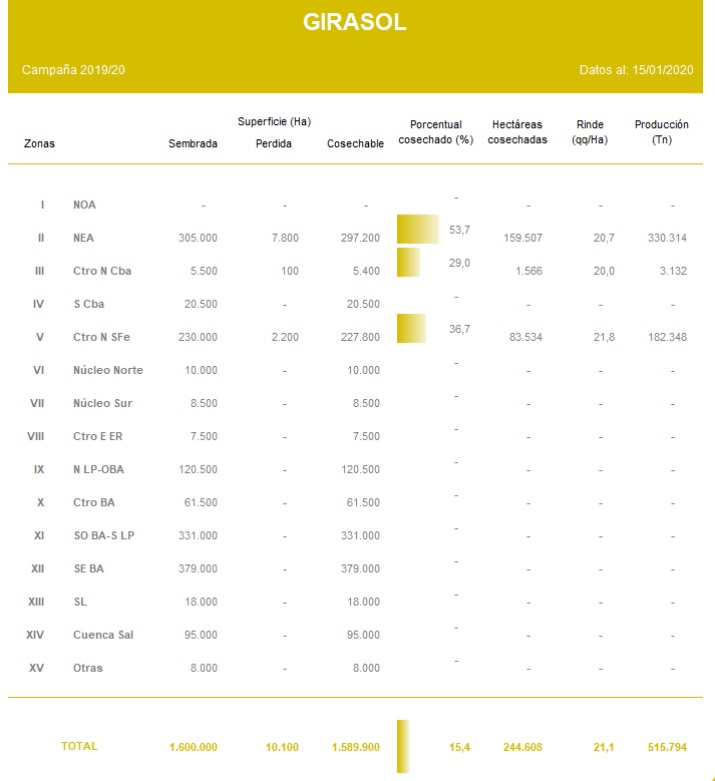Screen dimensions: 715x781
Task: Click SE BA sembrada value 379.000
Action: (195, 569)
